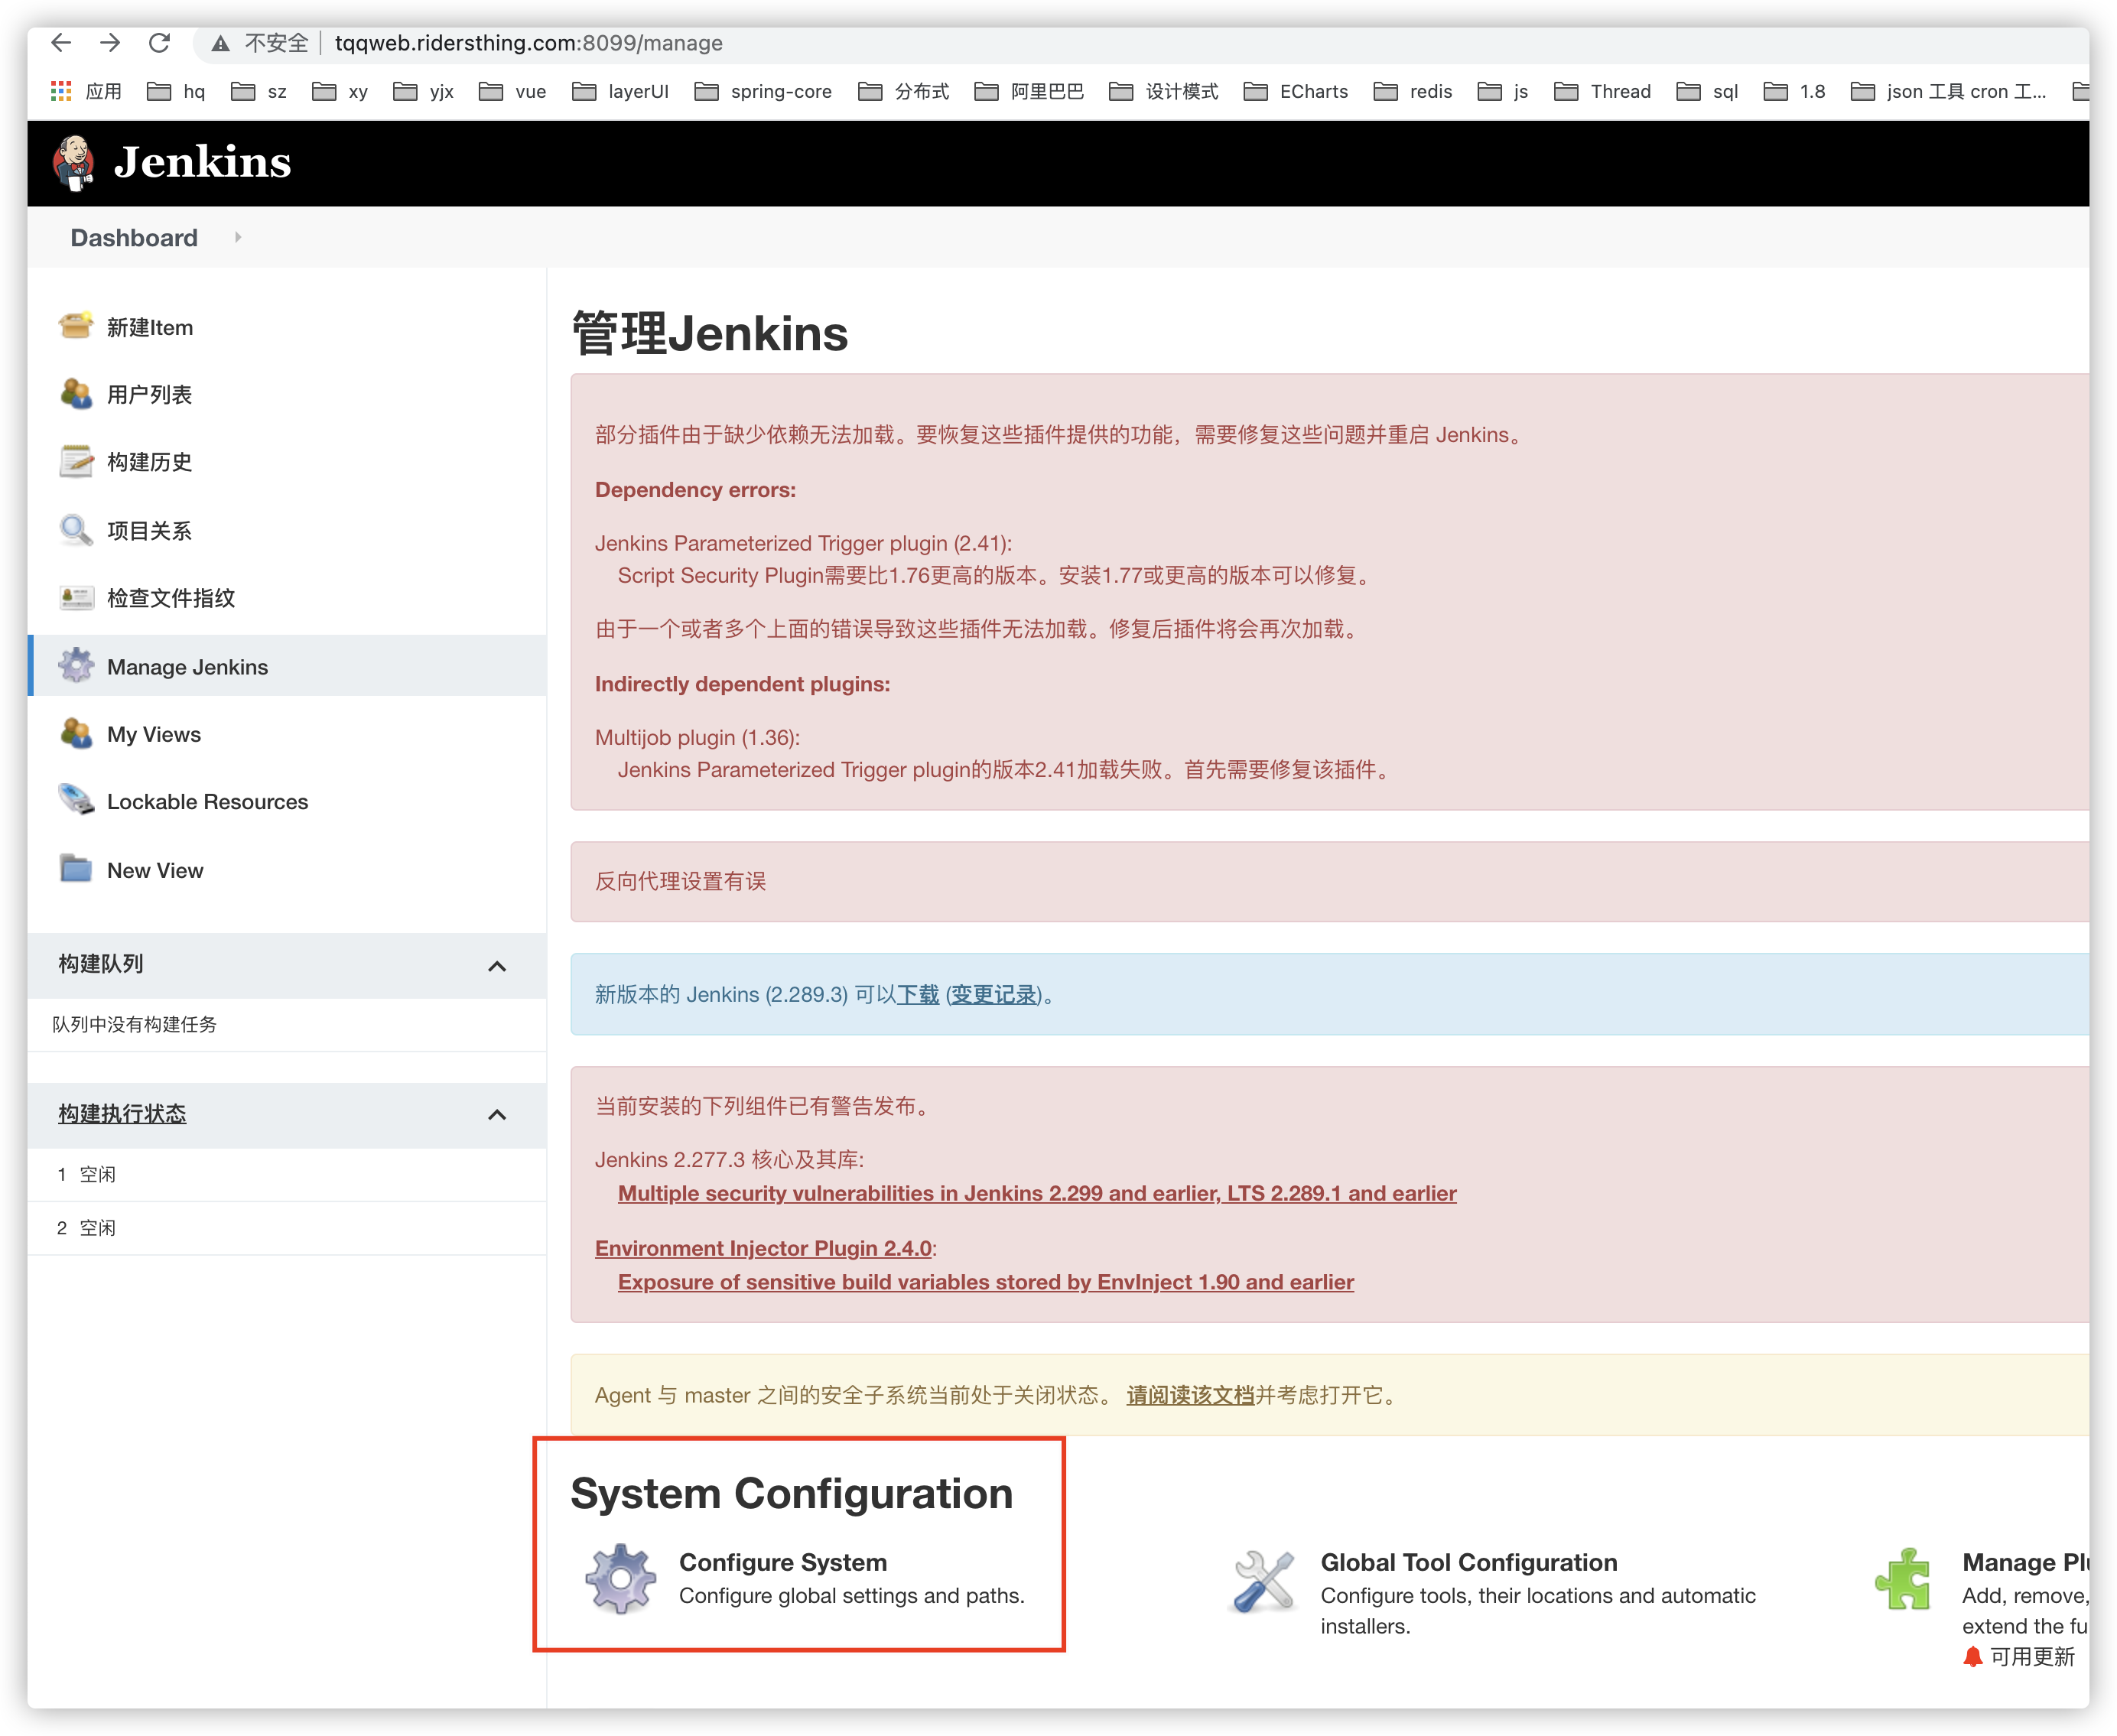This screenshot has height=1736, width=2117.
Task: Open the Thread bookmark folder
Action: pos(1603,91)
